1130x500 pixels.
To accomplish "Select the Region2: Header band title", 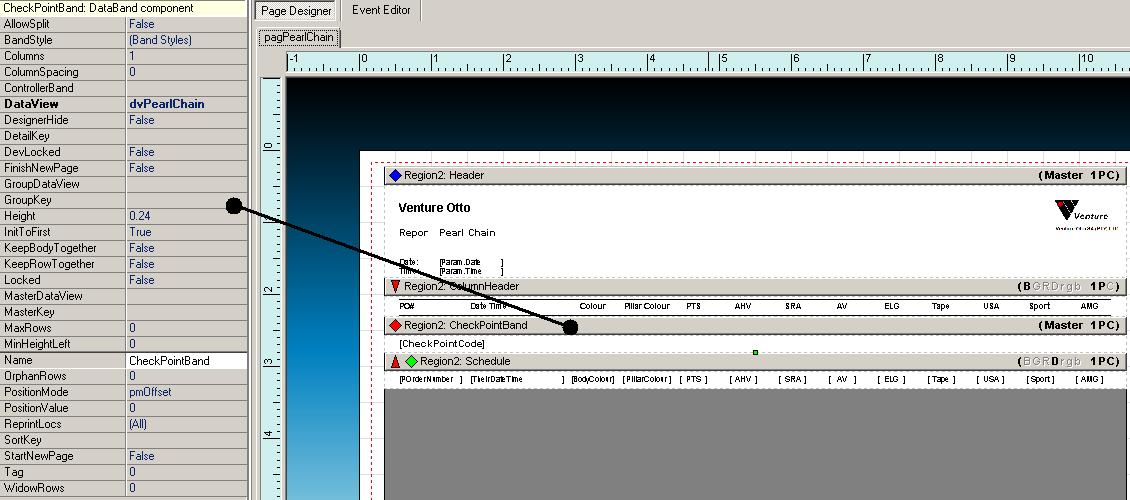I will click(x=444, y=175).
